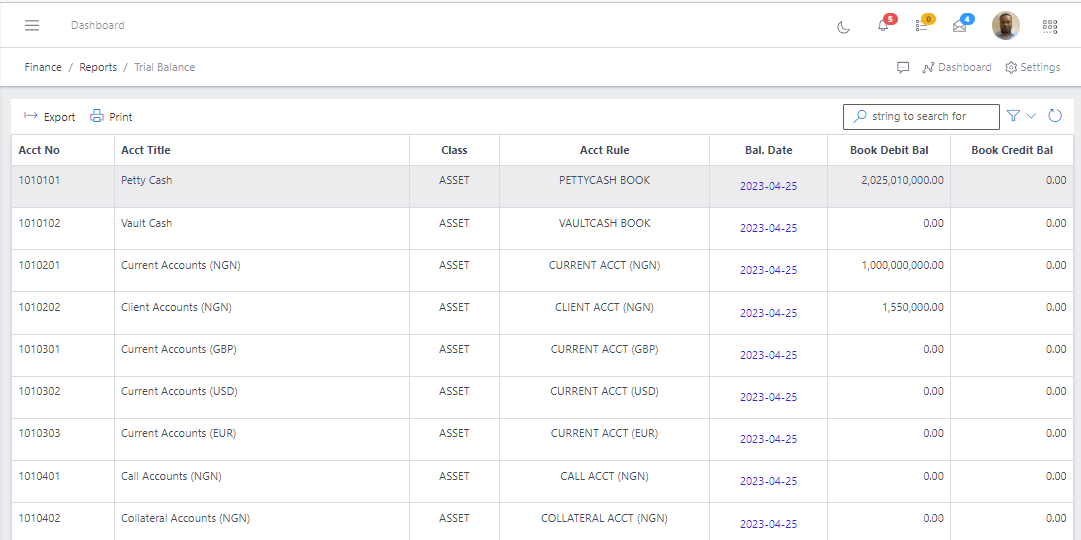Click the Export button
The height and width of the screenshot is (540, 1081).
(x=50, y=117)
